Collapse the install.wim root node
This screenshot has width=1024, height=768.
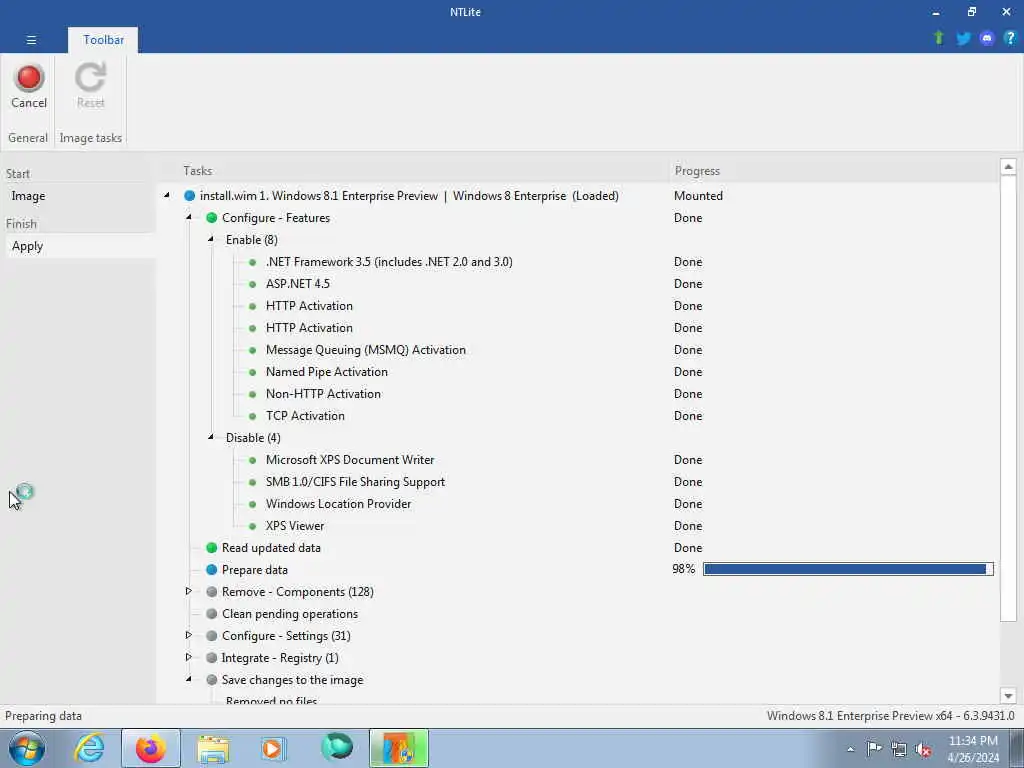pos(167,195)
